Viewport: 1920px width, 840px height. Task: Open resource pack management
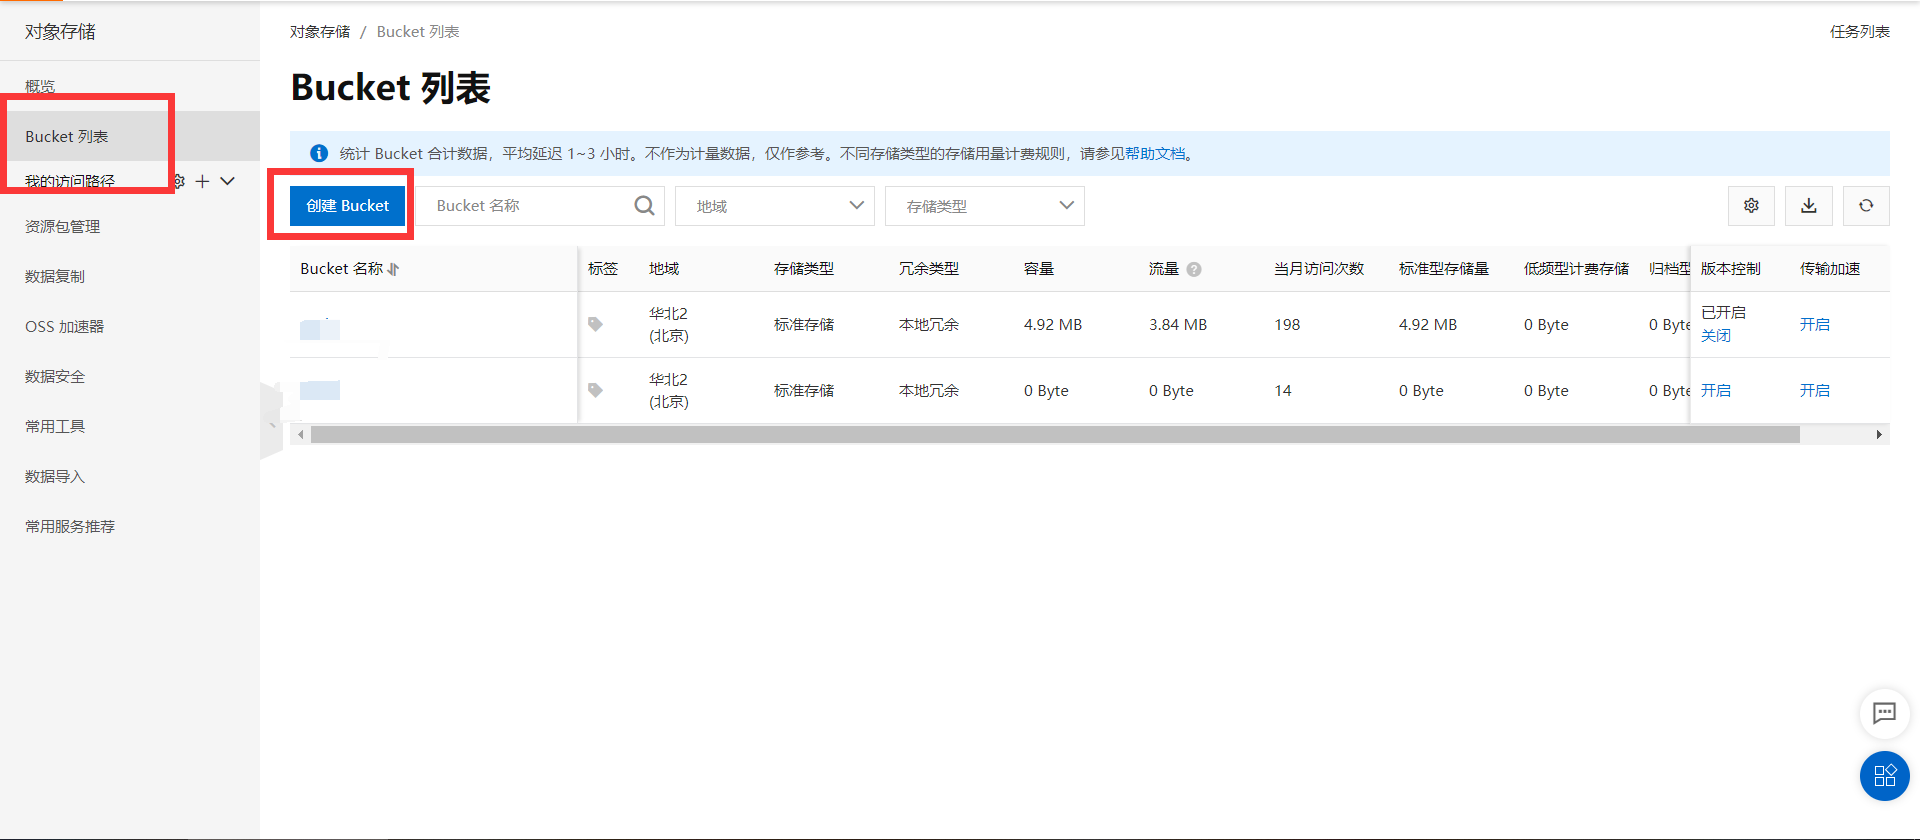click(62, 226)
